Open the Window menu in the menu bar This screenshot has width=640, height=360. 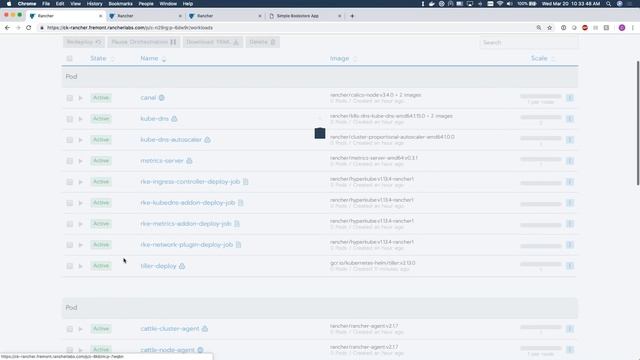(x=168, y=4)
